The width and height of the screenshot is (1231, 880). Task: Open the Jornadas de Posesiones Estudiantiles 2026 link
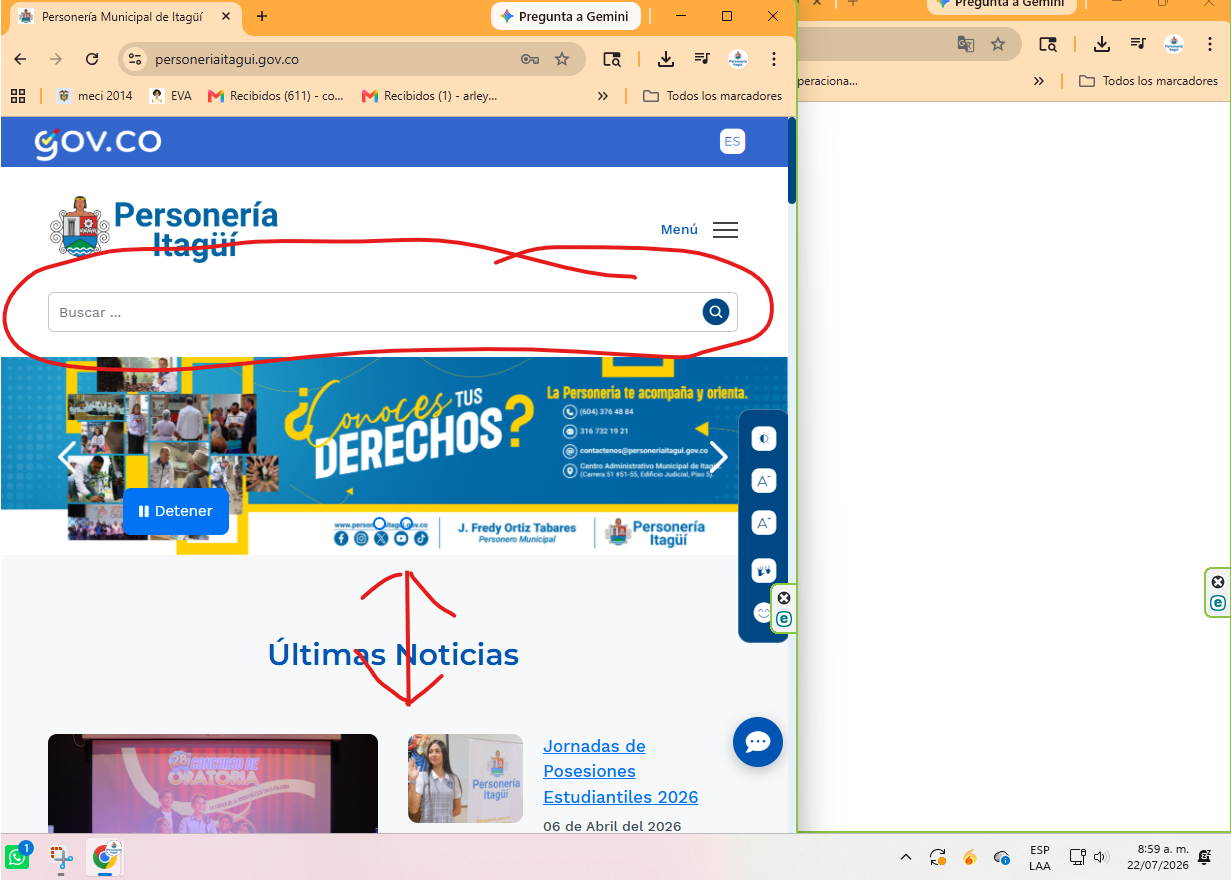620,771
